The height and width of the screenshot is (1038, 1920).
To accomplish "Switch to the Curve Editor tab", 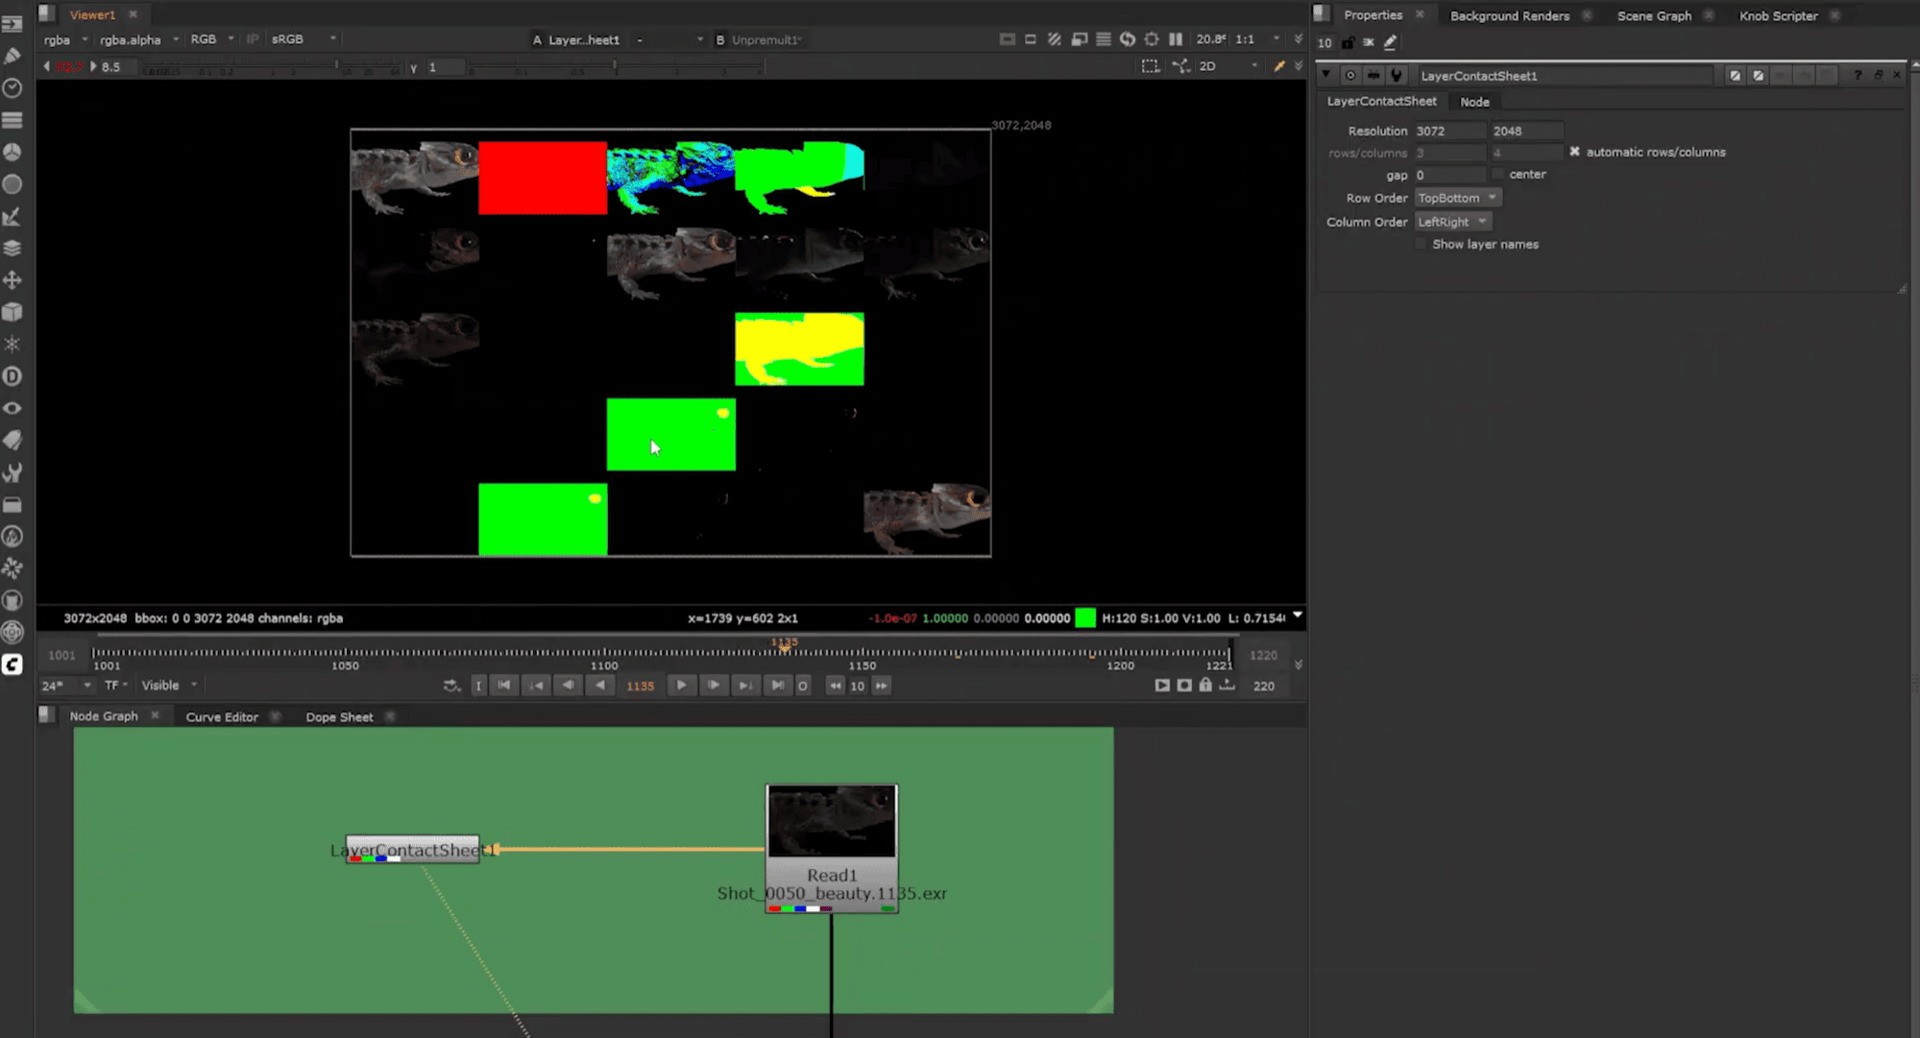I will pyautogui.click(x=221, y=717).
